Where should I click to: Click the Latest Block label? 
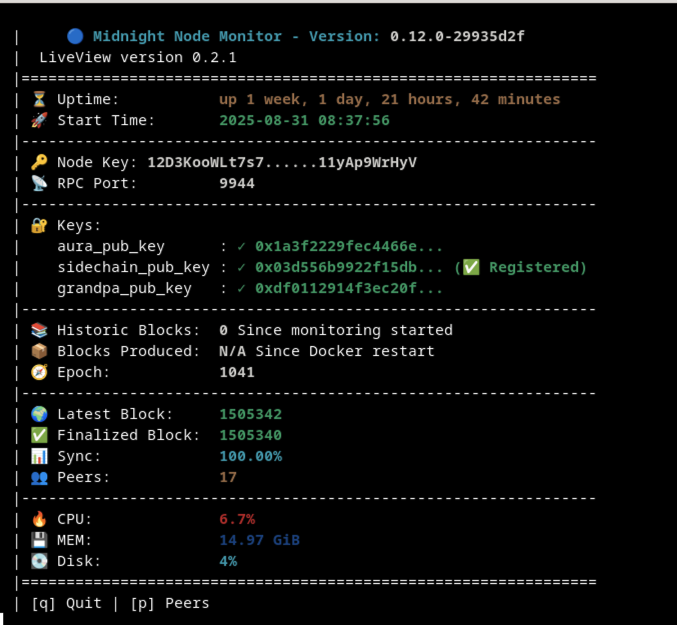pos(115,414)
